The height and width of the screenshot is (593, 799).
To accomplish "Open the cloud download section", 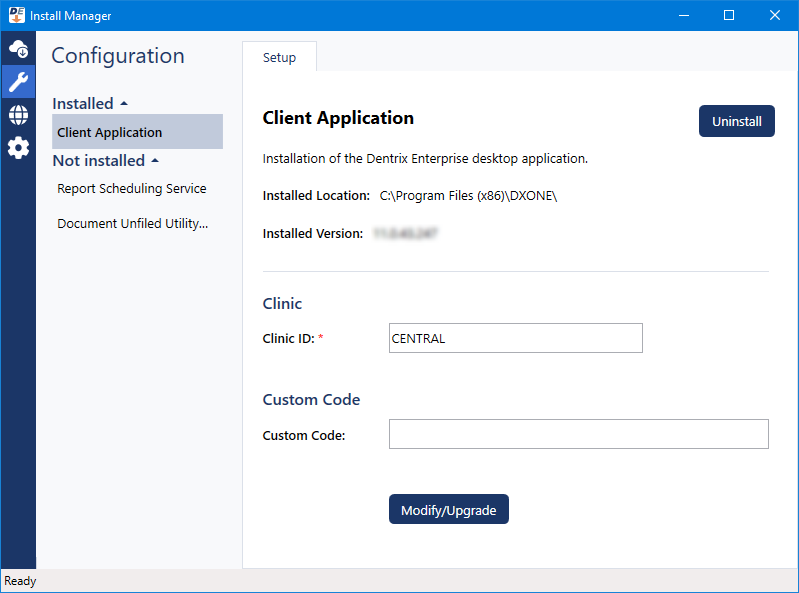I will click(18, 49).
